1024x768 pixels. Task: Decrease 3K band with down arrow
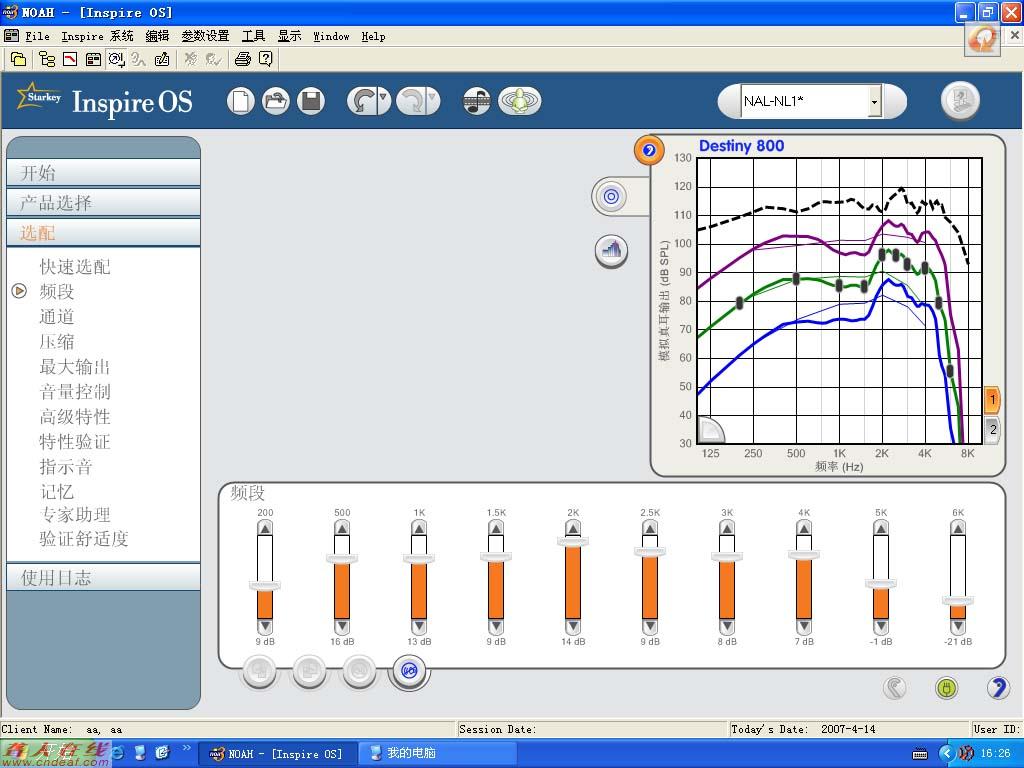727,626
